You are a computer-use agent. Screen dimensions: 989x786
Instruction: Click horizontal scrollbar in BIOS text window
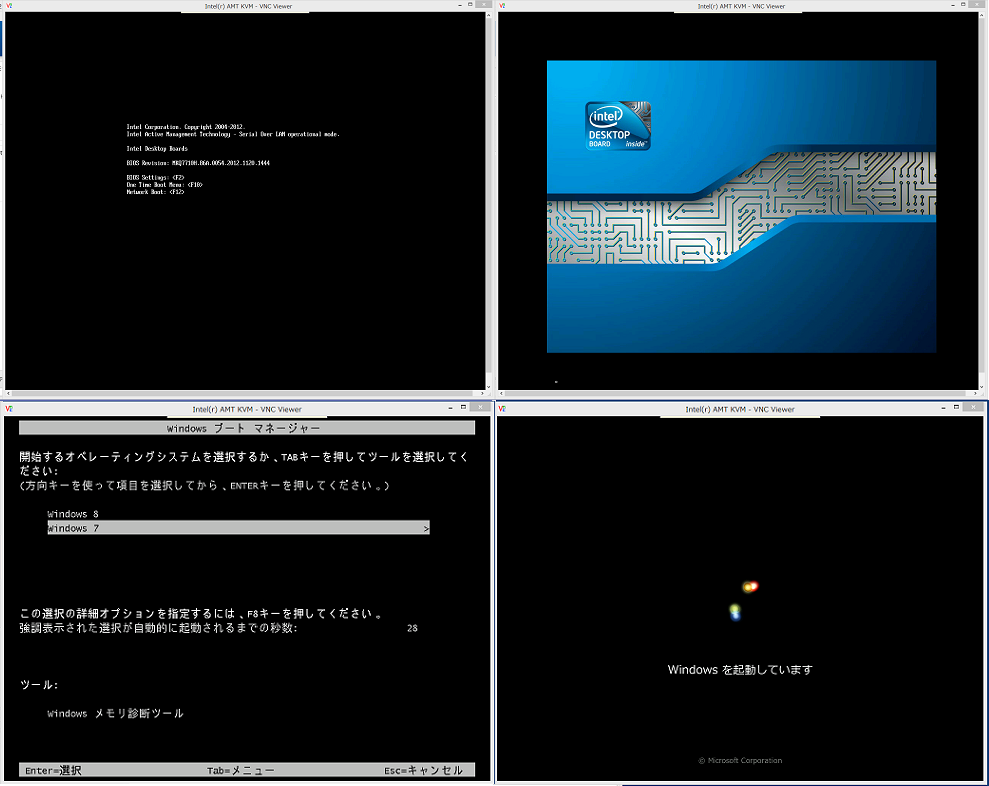point(245,394)
